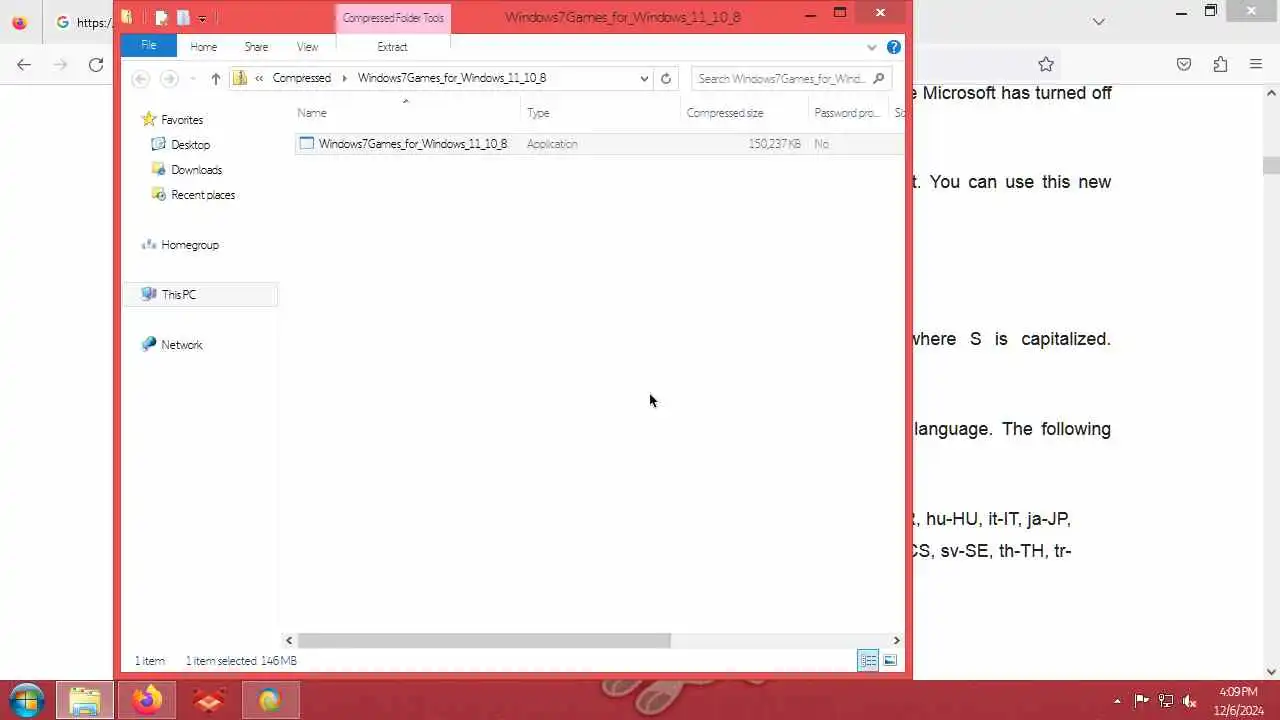Click the application icon beside Windows7Games file
1280x720 pixels.
[307, 144]
